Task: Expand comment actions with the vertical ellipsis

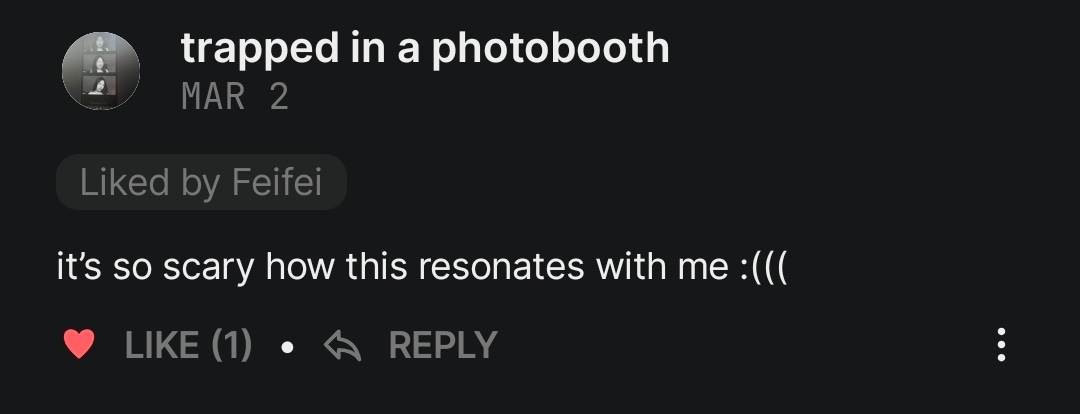Action: point(1001,344)
